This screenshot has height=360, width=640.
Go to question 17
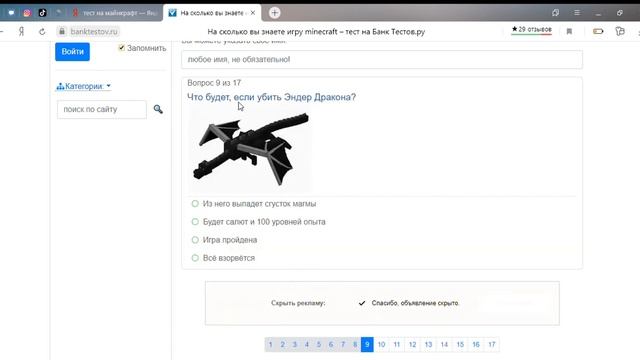[492, 344]
